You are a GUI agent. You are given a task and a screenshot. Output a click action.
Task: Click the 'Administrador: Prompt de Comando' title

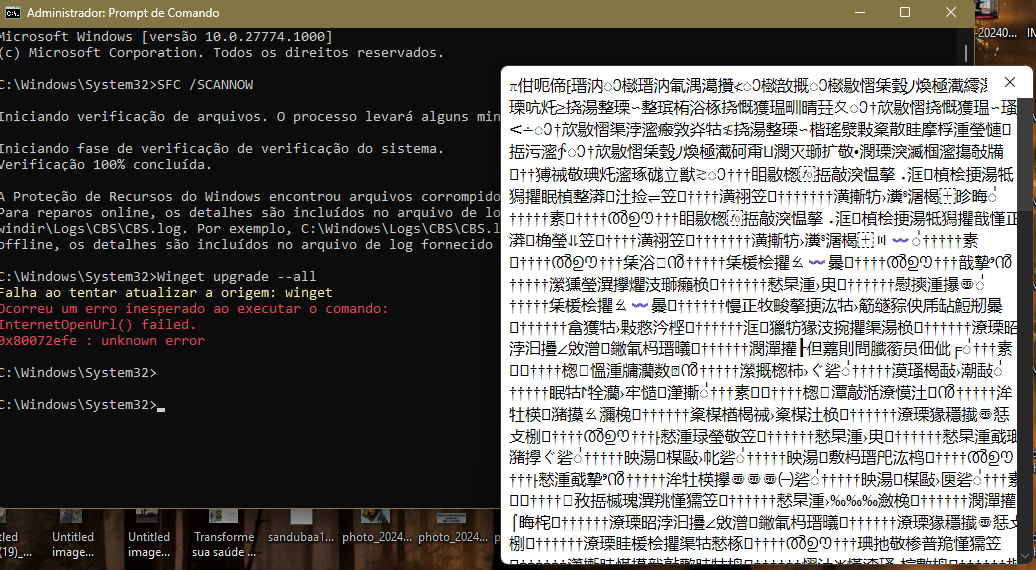pyautogui.click(x=123, y=13)
